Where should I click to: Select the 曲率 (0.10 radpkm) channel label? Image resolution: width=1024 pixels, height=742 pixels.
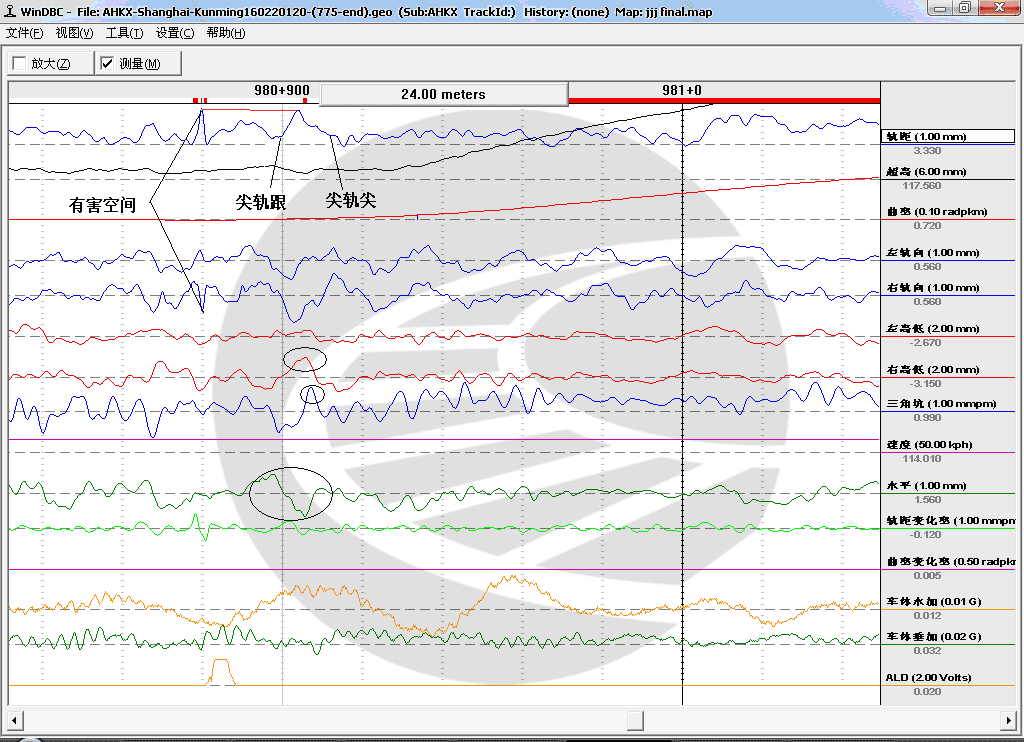point(936,212)
